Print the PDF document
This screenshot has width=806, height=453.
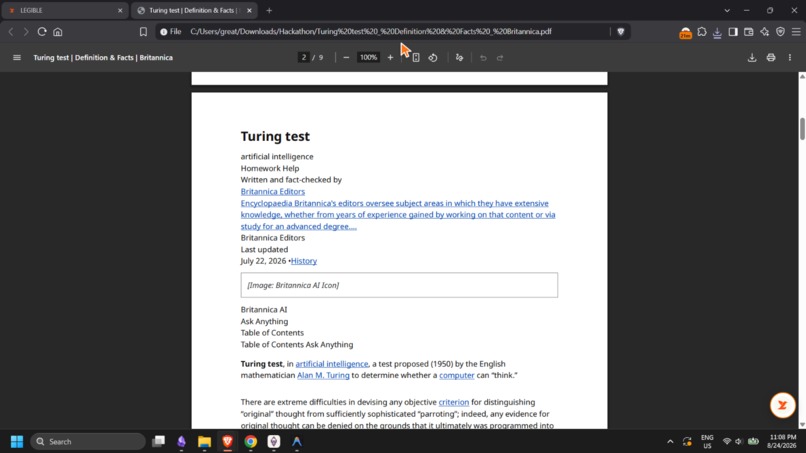point(771,58)
